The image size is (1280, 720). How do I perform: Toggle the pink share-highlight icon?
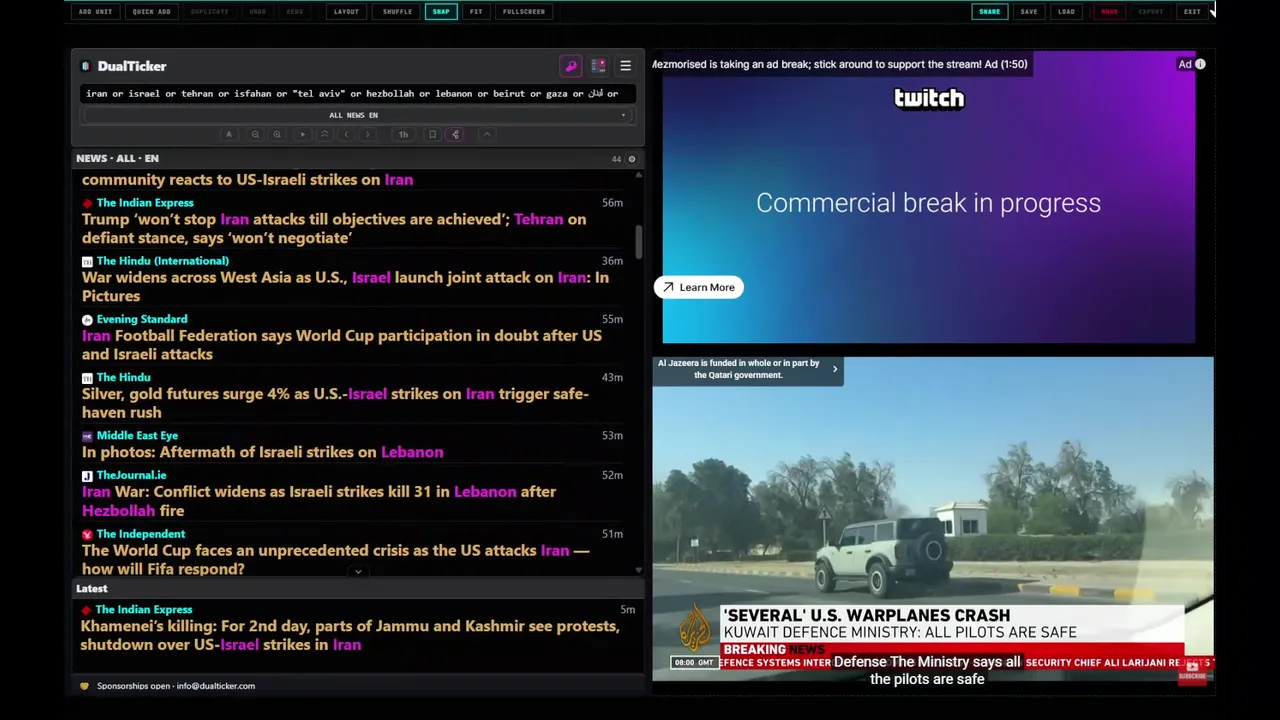455,134
